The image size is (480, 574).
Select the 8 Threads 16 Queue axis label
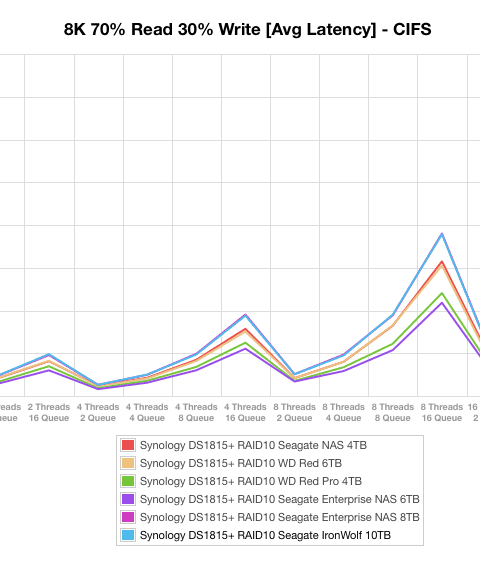(442, 413)
